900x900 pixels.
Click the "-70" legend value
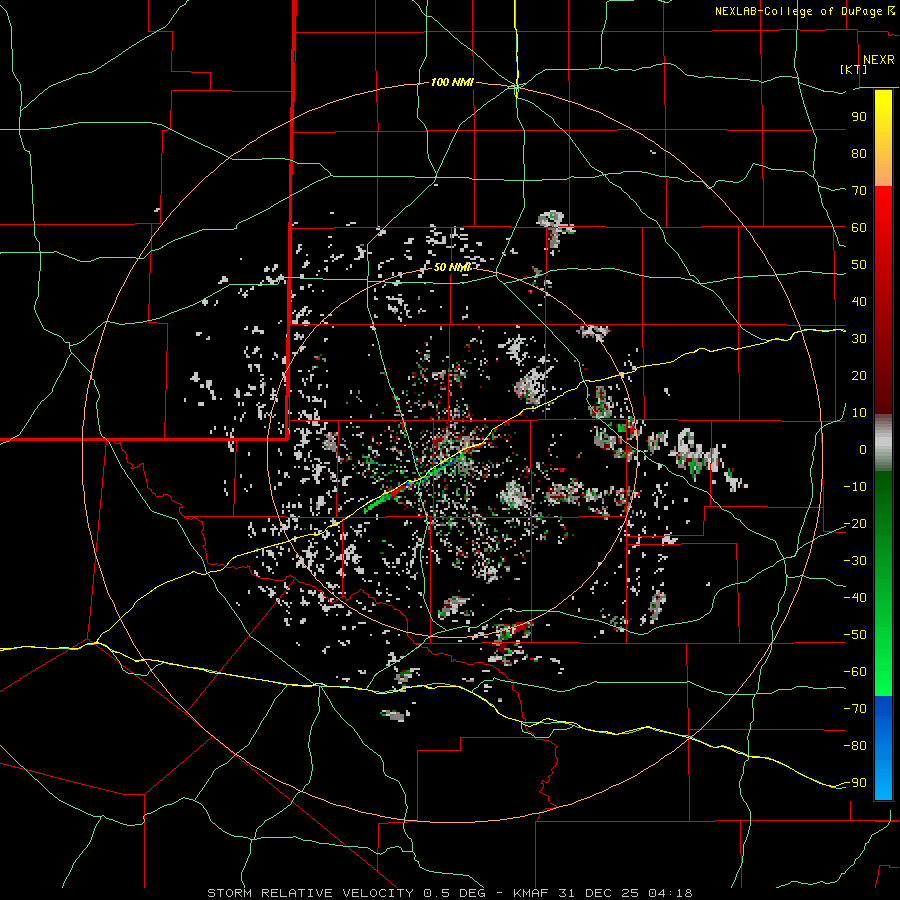(x=856, y=709)
